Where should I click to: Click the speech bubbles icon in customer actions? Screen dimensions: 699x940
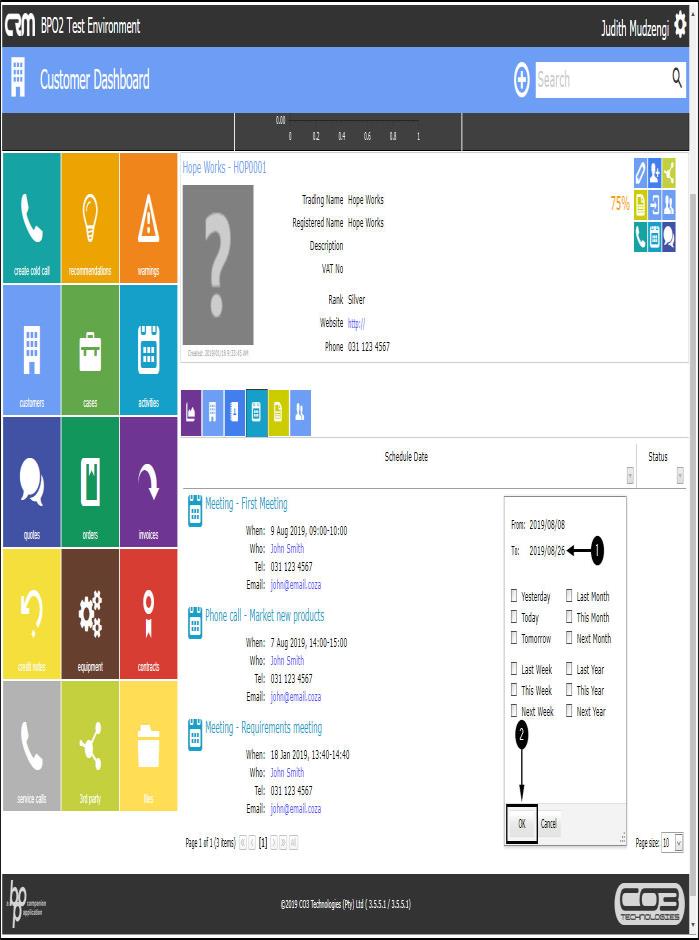[669, 237]
